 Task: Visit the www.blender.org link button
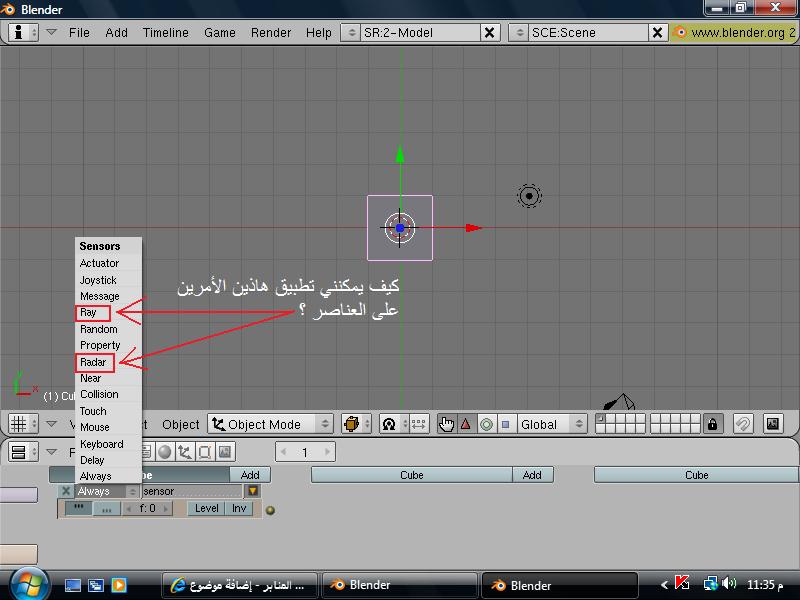pyautogui.click(x=735, y=33)
